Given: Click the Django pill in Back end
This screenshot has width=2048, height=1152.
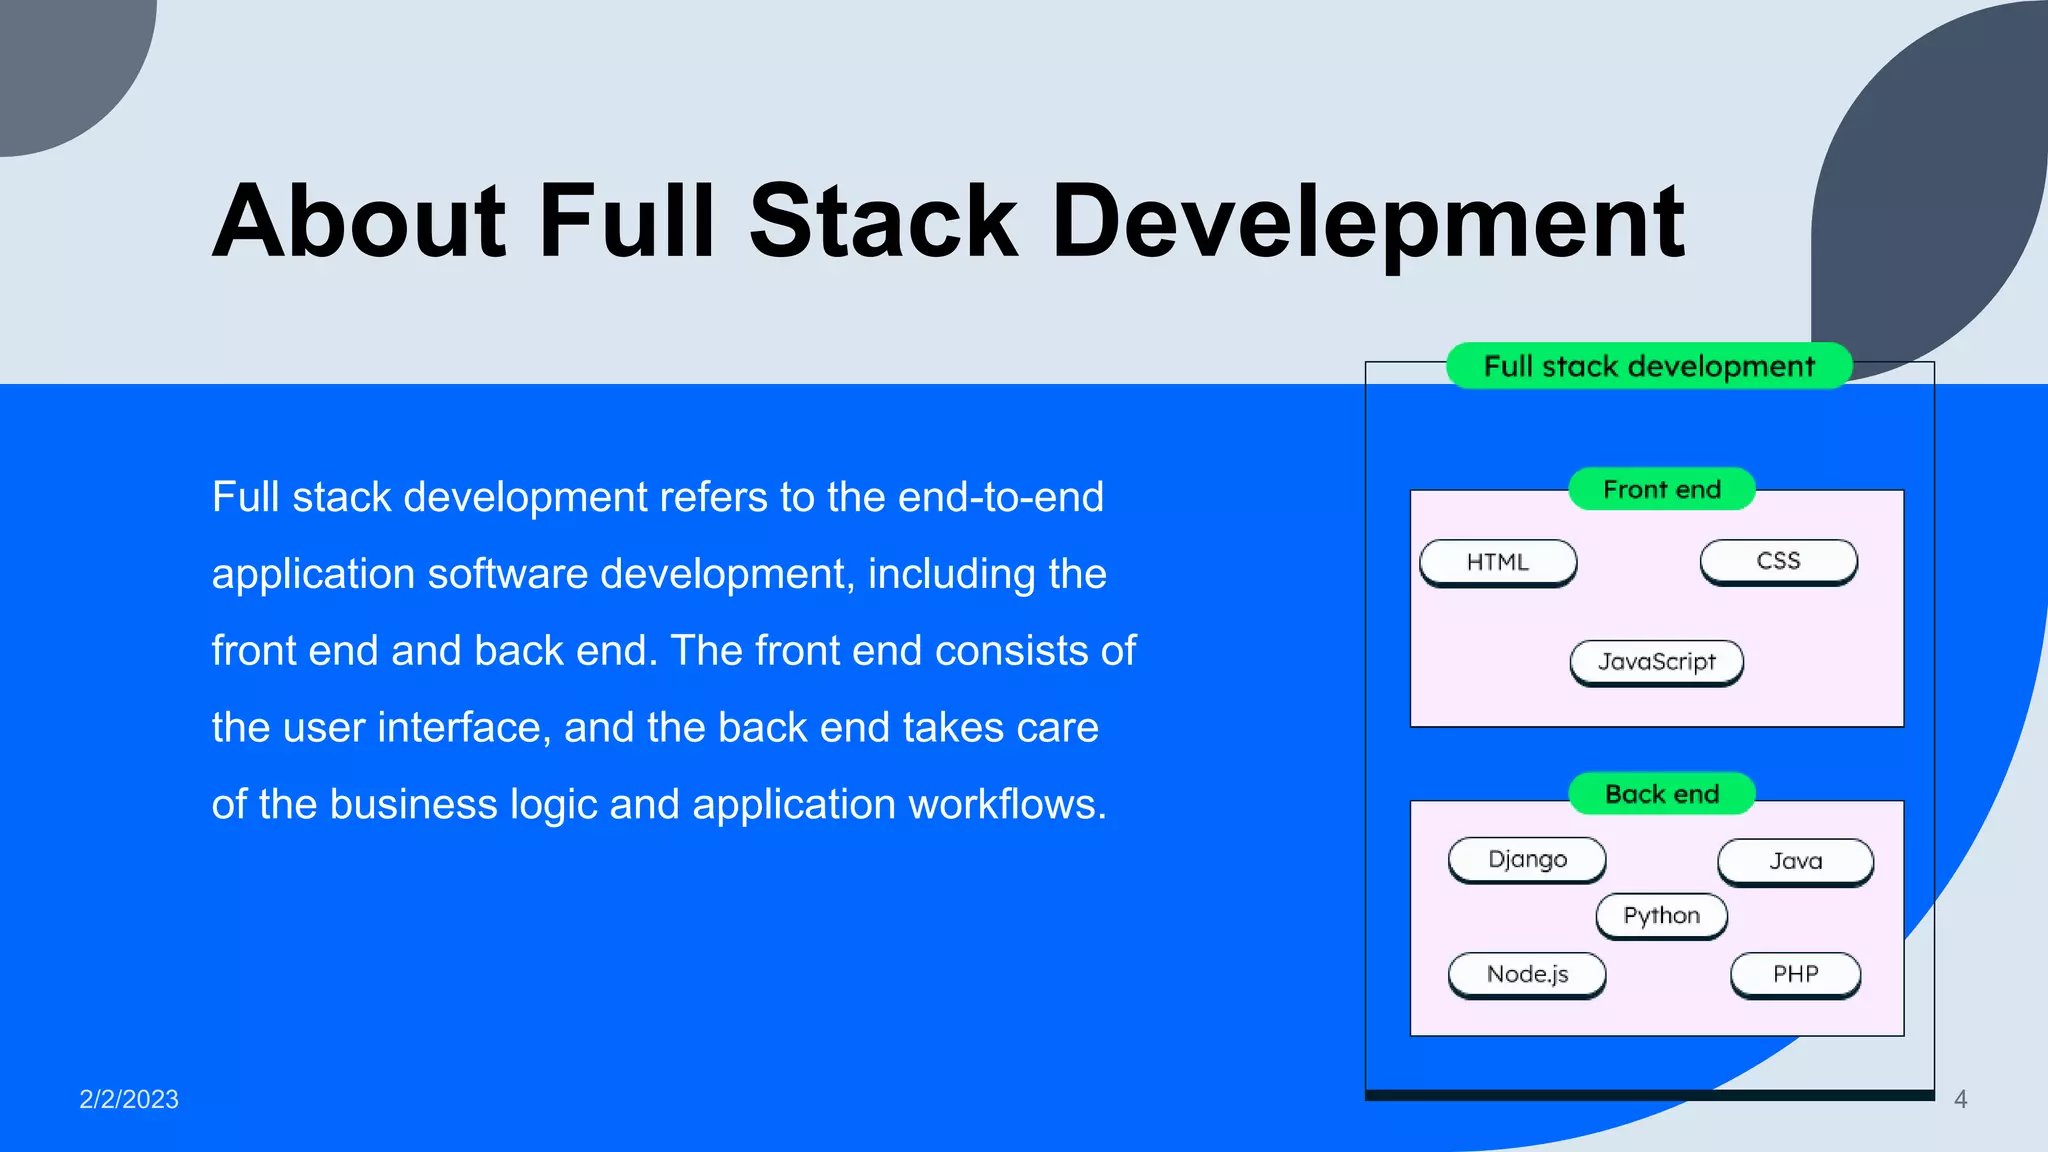Looking at the screenshot, I should [1527, 860].
